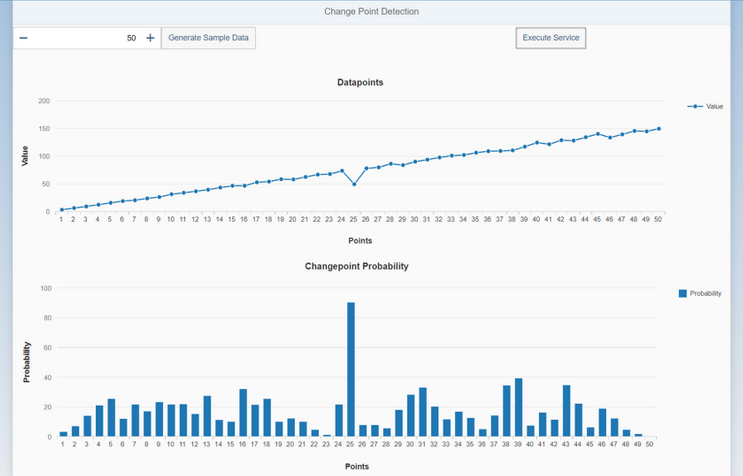
Task: Click the minus icon to decrease point count
Action: point(24,38)
